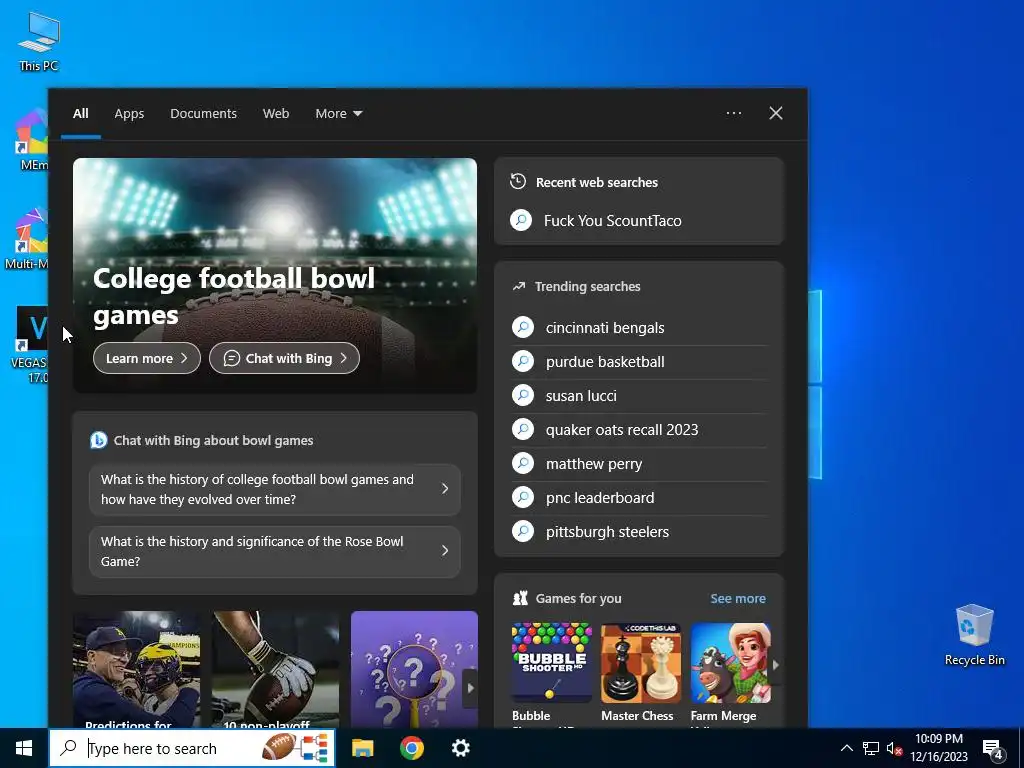The width and height of the screenshot is (1024, 768).
Task: Switch to the Web tab
Action: tap(276, 114)
